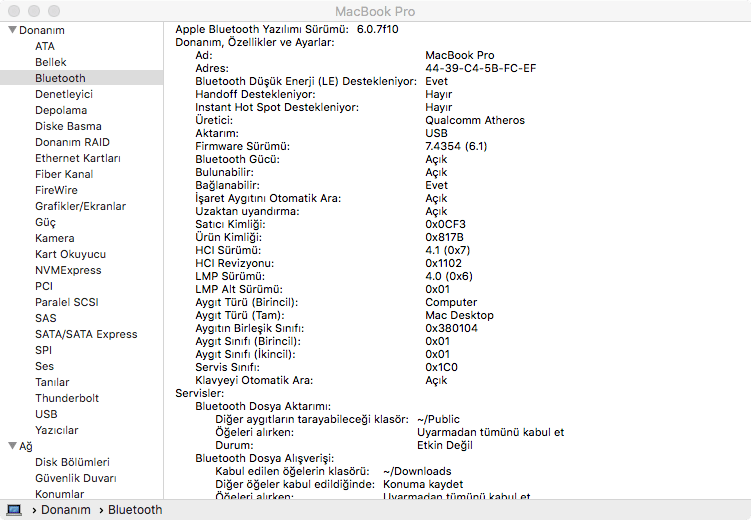751x520 pixels.
Task: Open Tanılar in the sidebar
Action: tap(52, 383)
